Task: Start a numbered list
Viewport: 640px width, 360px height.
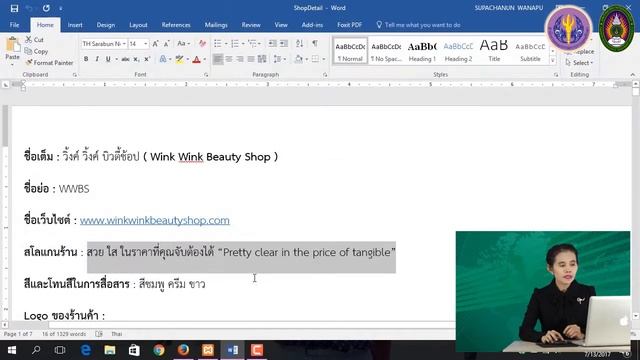Action: (x=235, y=43)
